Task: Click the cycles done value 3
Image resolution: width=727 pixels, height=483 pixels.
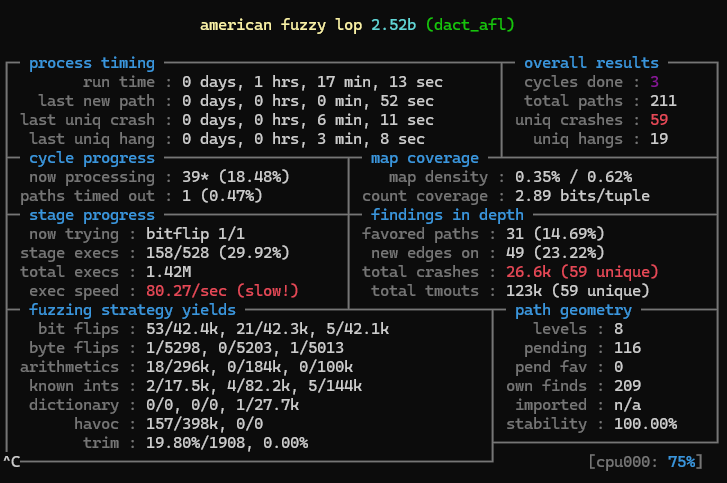Action: click(x=654, y=82)
